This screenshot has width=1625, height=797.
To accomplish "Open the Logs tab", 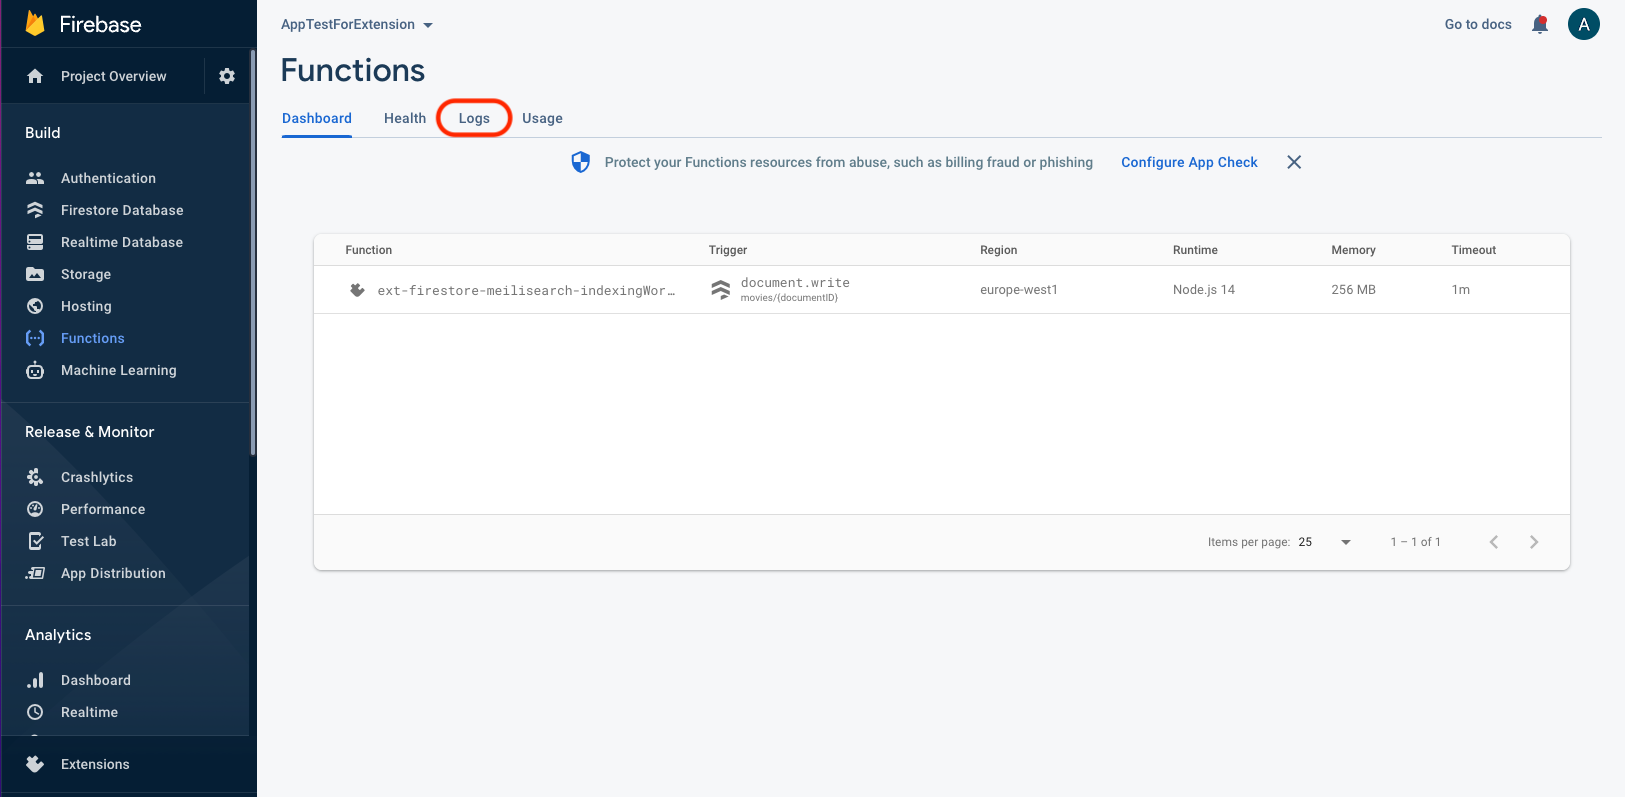I will [x=474, y=118].
